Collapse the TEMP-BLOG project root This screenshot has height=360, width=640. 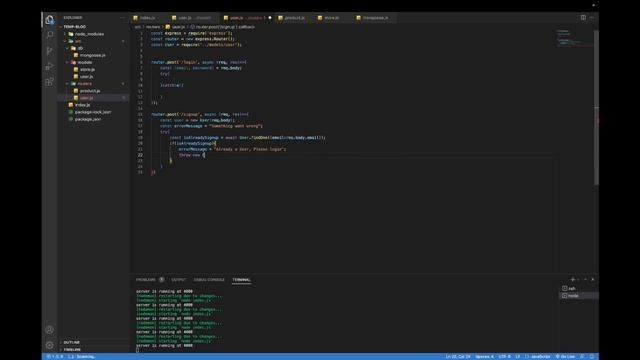[x=75, y=27]
